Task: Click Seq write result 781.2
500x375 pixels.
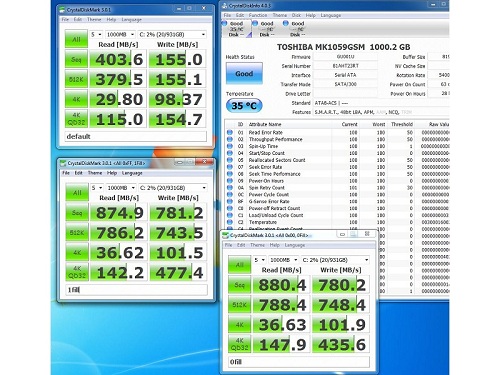Action: [x=178, y=213]
